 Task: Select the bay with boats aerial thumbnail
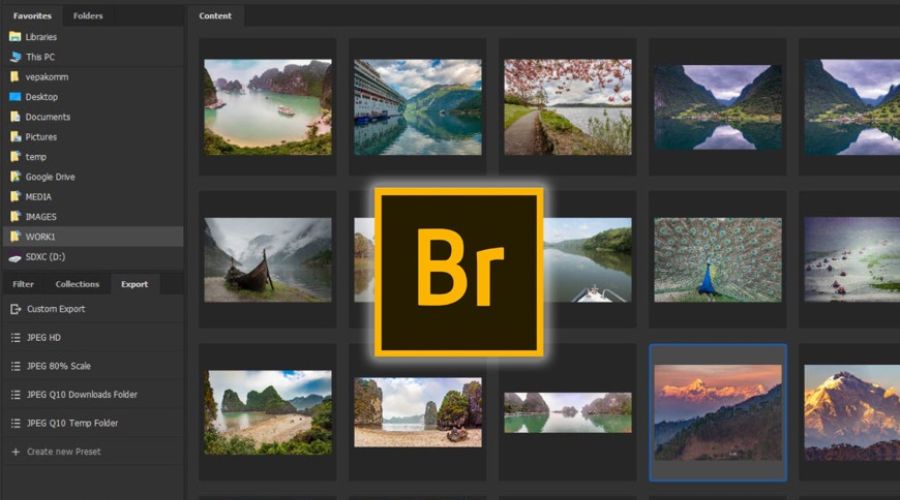pos(267,107)
